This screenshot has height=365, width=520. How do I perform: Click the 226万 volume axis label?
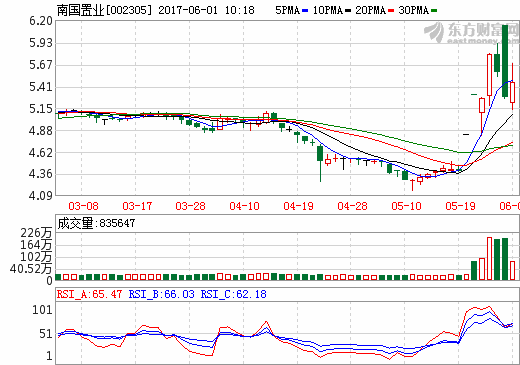(36, 233)
